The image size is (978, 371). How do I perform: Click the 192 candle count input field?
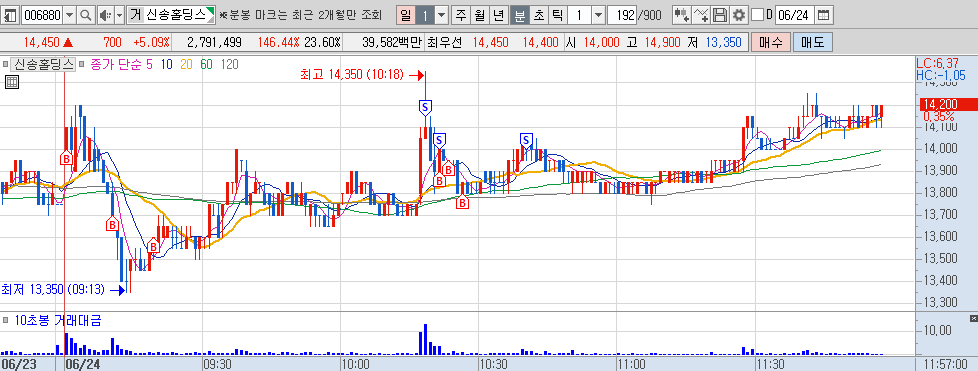(622, 15)
